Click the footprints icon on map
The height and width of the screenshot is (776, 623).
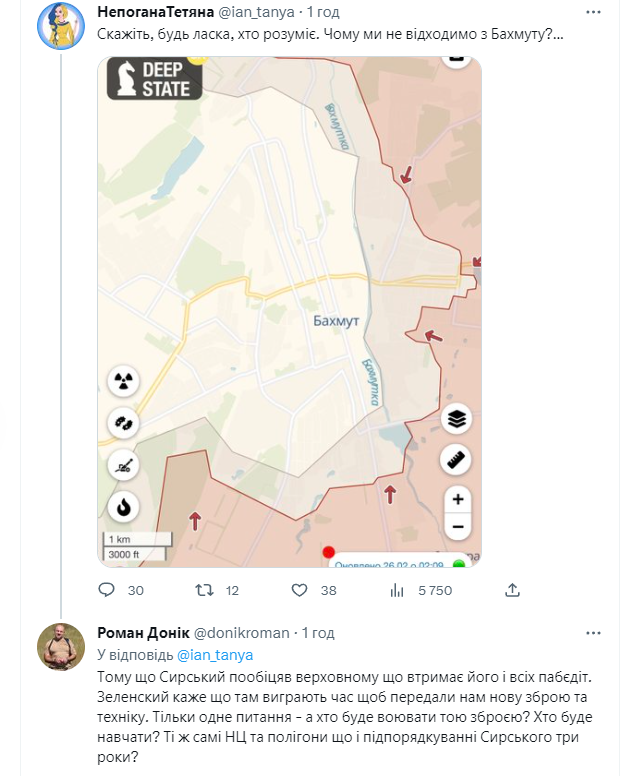pyautogui.click(x=124, y=423)
